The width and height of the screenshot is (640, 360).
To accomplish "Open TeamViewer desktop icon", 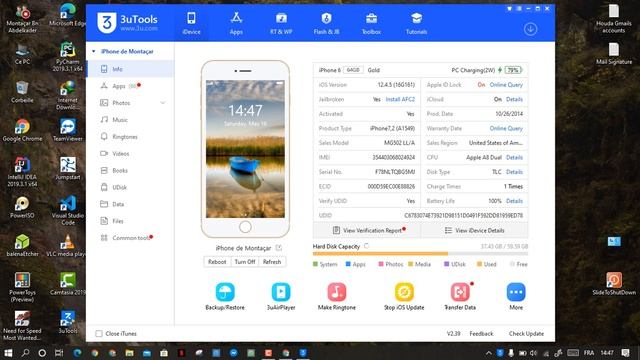I will pyautogui.click(x=67, y=130).
